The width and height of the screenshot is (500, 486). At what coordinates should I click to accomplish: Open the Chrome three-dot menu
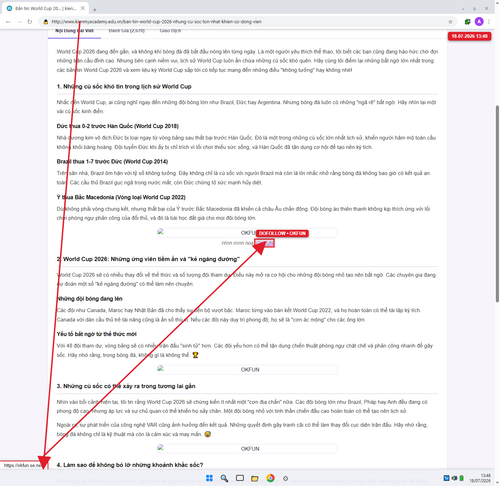[489, 22]
